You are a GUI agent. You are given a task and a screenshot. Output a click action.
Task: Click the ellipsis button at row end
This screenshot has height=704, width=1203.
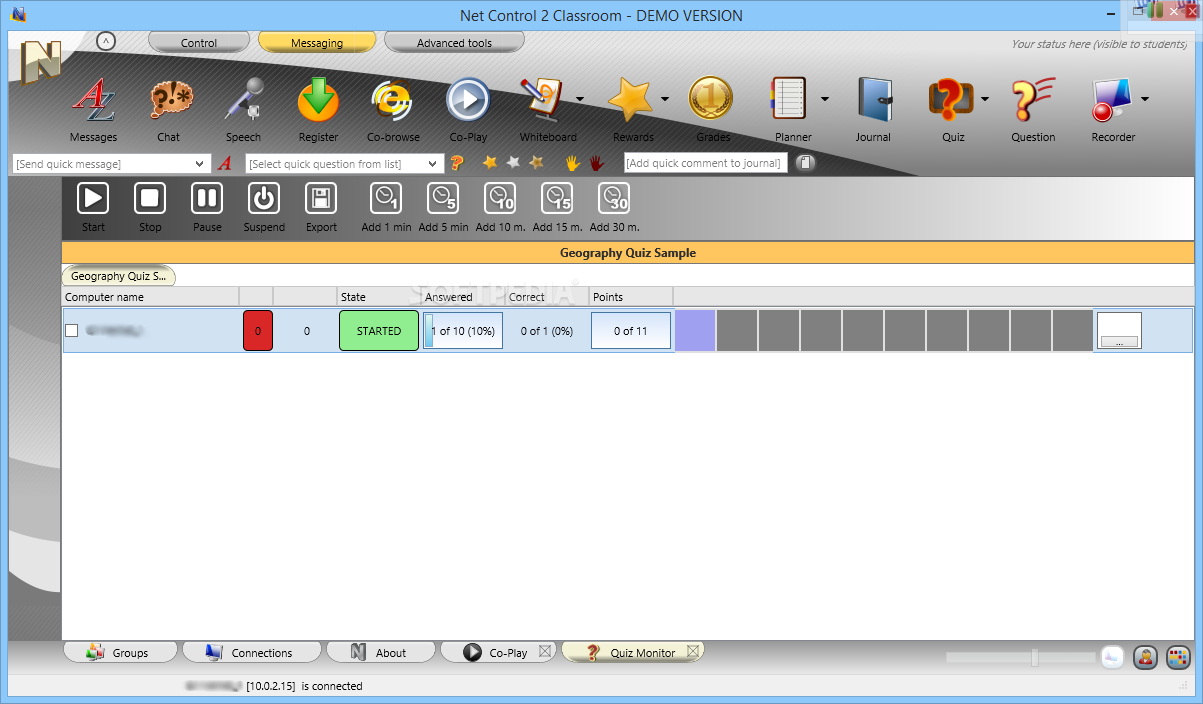pos(1119,342)
